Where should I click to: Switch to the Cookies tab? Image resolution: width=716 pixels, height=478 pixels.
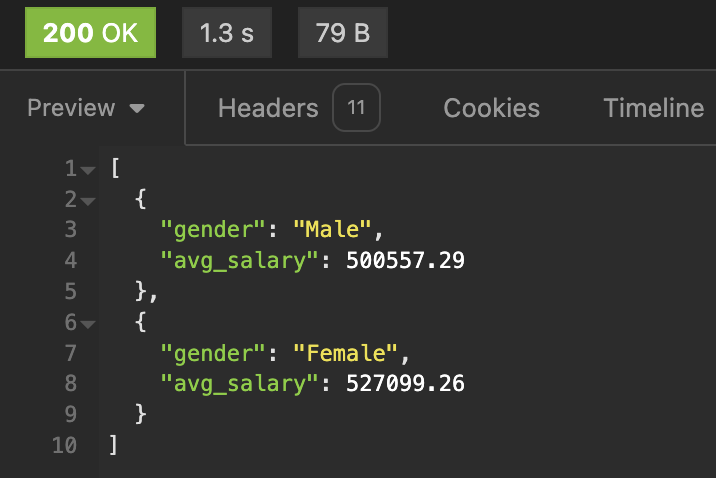(x=491, y=108)
